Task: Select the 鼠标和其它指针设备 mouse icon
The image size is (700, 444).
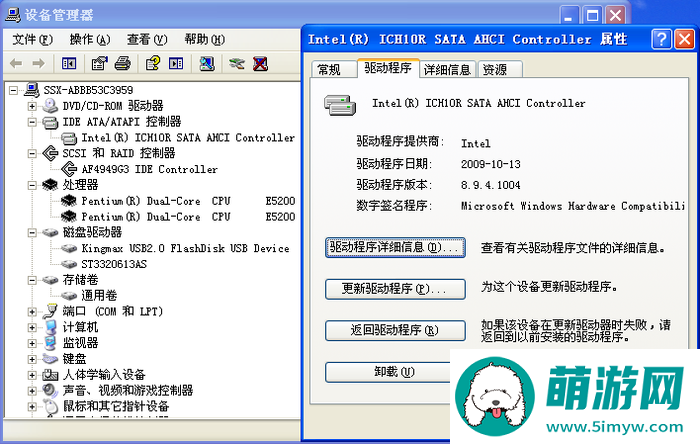Action: tap(50, 407)
